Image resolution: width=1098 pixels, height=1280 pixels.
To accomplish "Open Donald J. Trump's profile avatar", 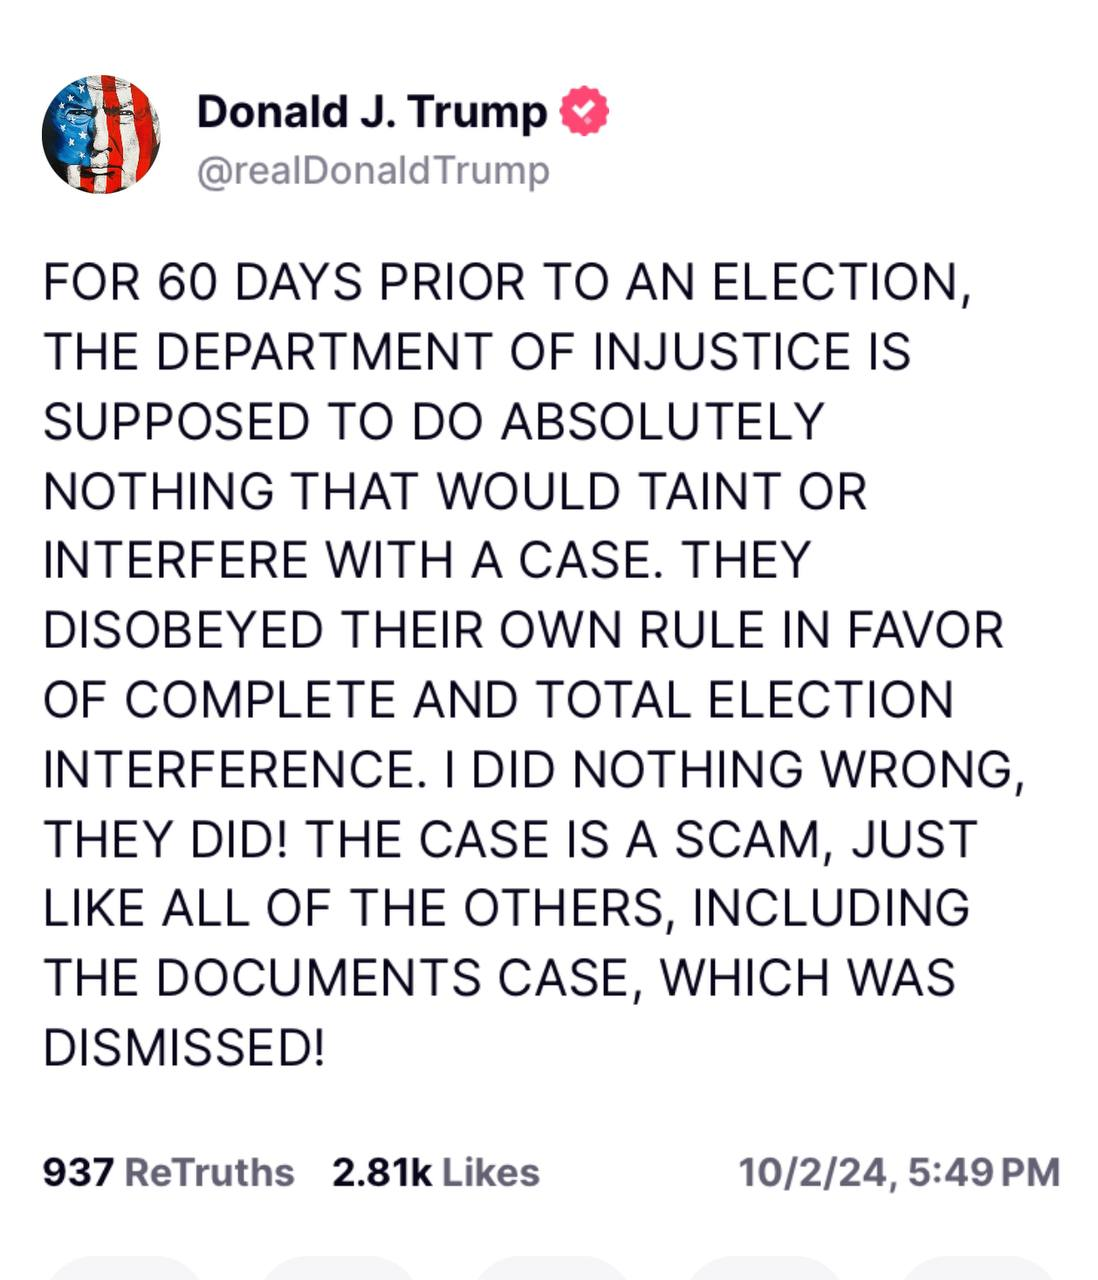I will point(101,133).
